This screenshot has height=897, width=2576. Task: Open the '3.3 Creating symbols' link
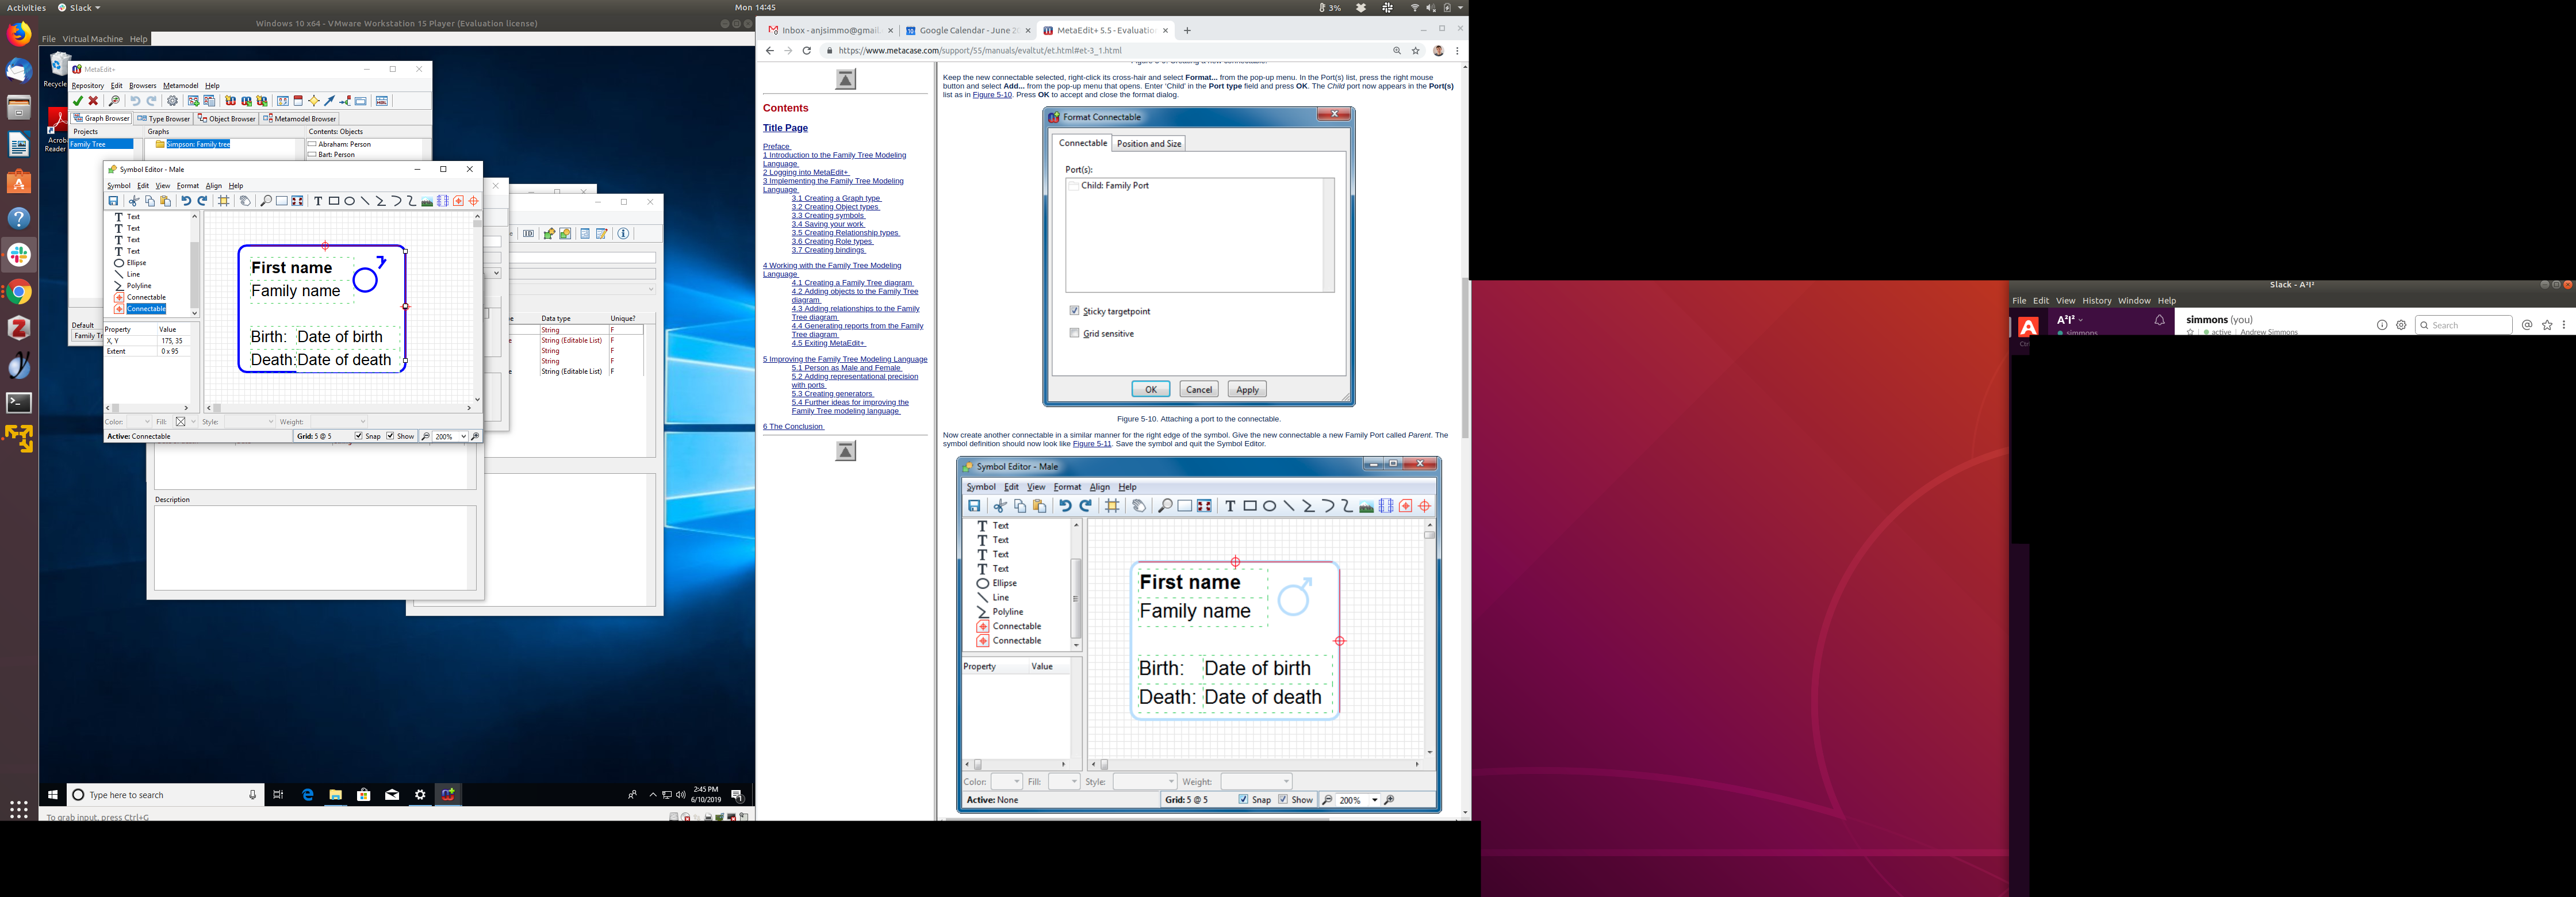[828, 215]
